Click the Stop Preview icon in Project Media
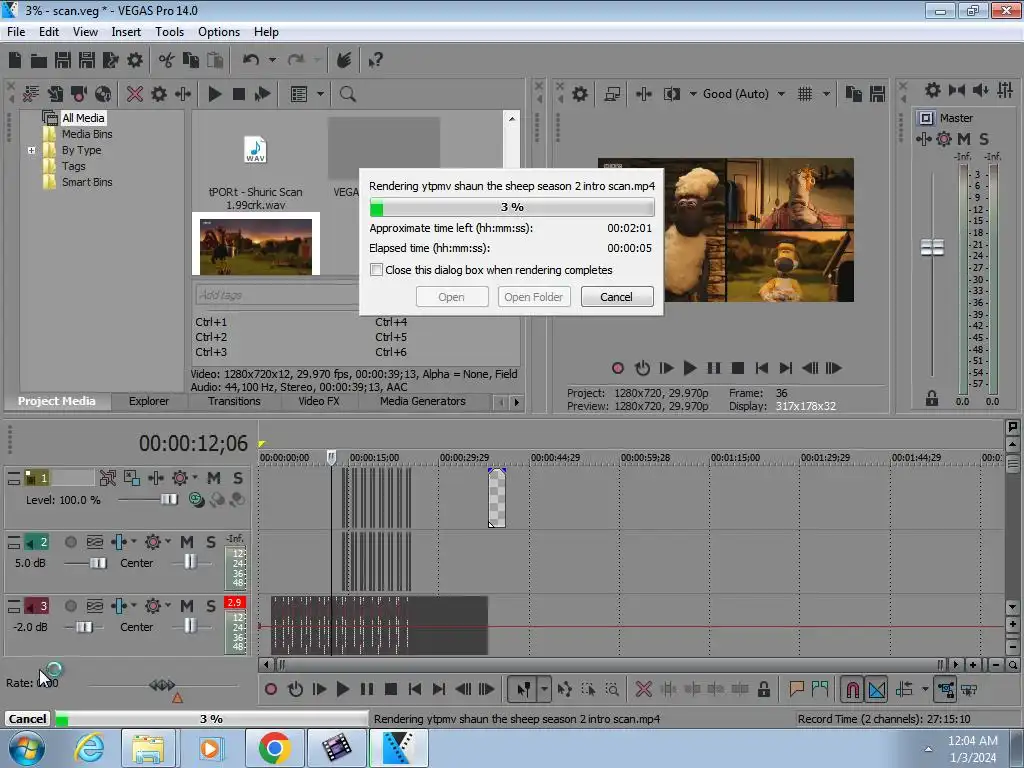Viewport: 1024px width, 768px height. click(238, 94)
